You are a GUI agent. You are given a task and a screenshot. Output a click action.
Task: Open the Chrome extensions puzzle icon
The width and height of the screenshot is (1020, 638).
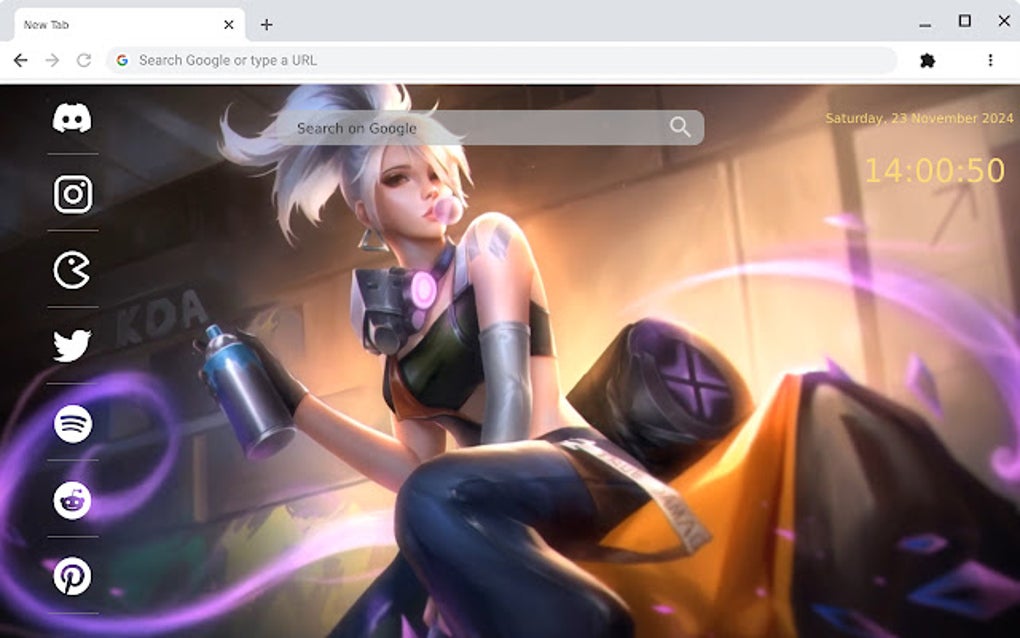[929, 60]
